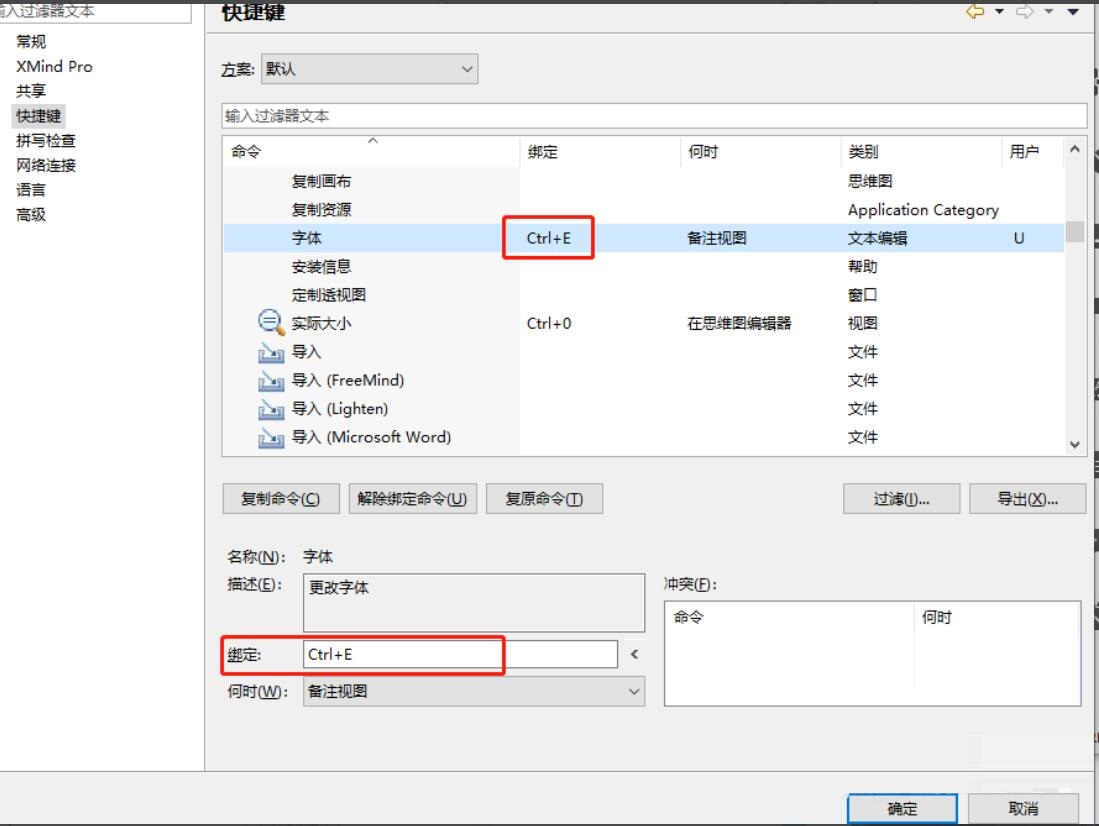
Task: Click the 过滤(I)... button
Action: [x=901, y=499]
